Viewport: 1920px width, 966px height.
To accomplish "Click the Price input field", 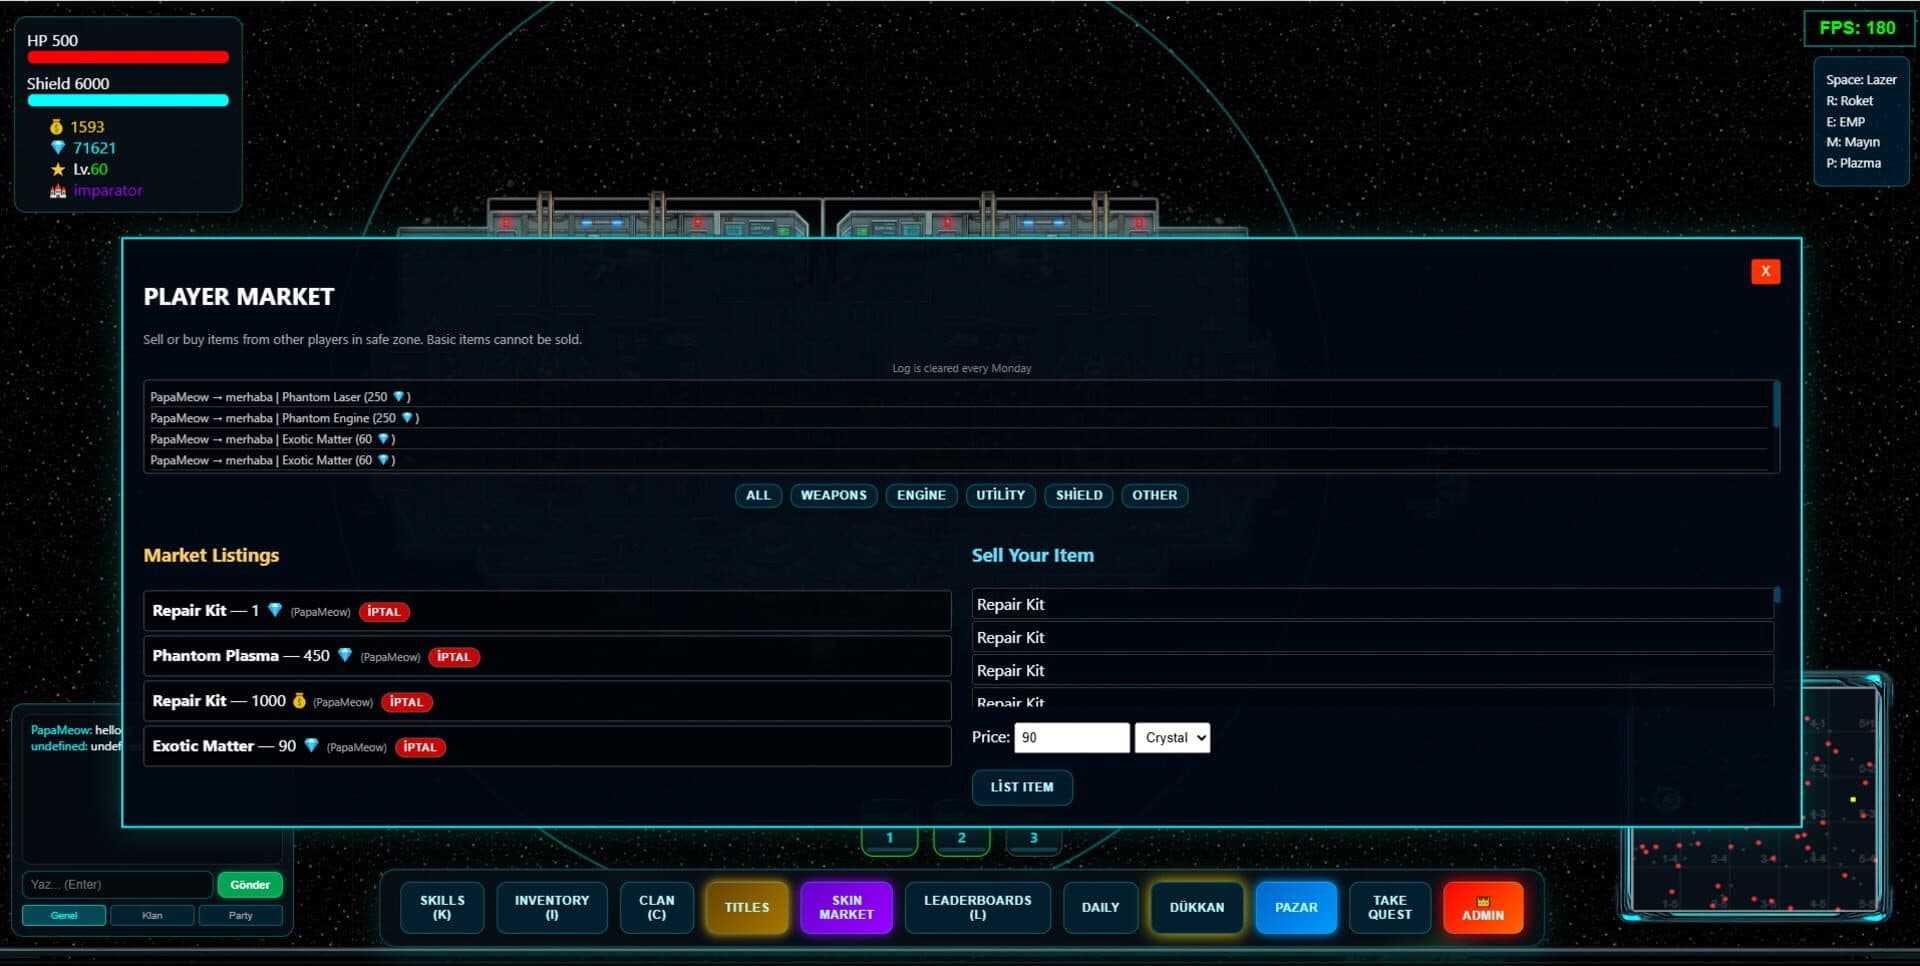I will point(1071,737).
